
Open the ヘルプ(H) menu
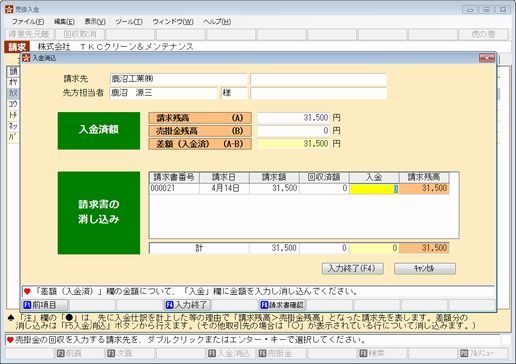(x=217, y=22)
